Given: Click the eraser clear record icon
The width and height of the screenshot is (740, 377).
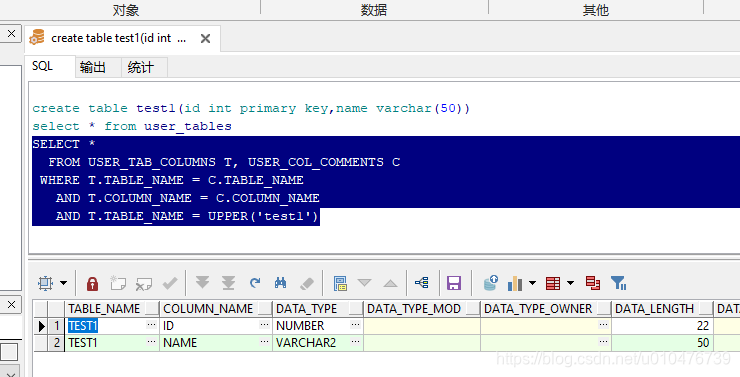Looking at the screenshot, I should pos(307,283).
